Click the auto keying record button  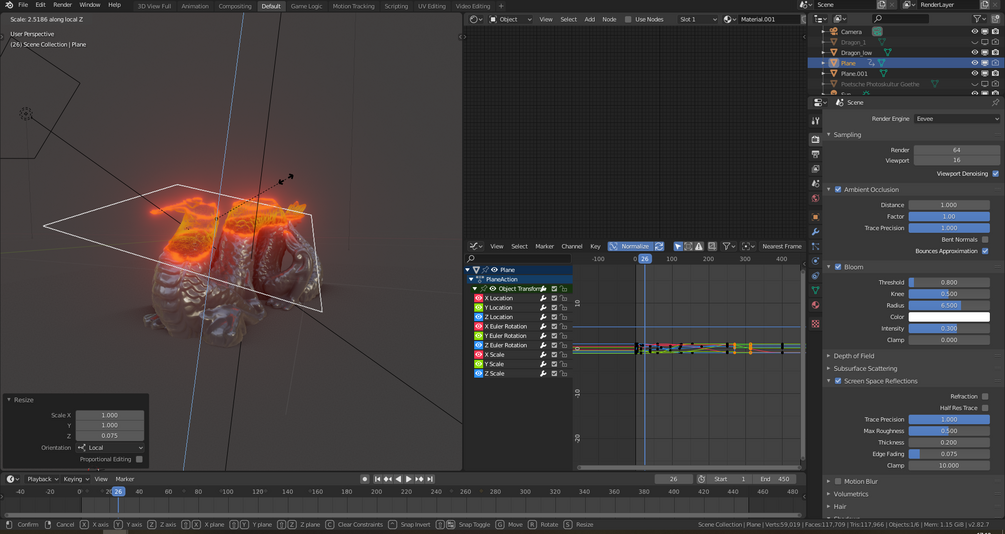[x=365, y=479]
